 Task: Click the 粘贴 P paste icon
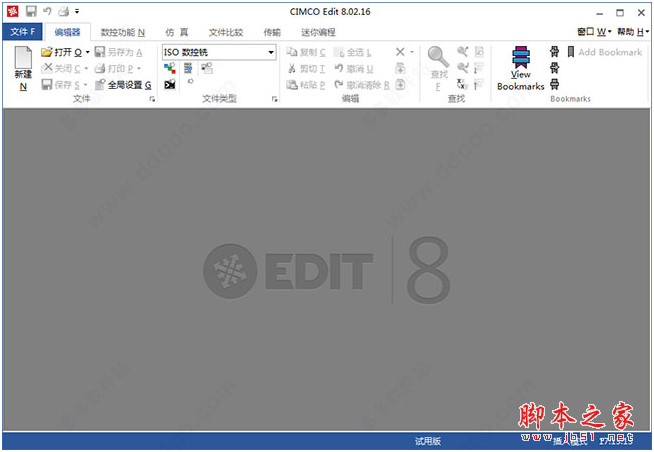292,85
